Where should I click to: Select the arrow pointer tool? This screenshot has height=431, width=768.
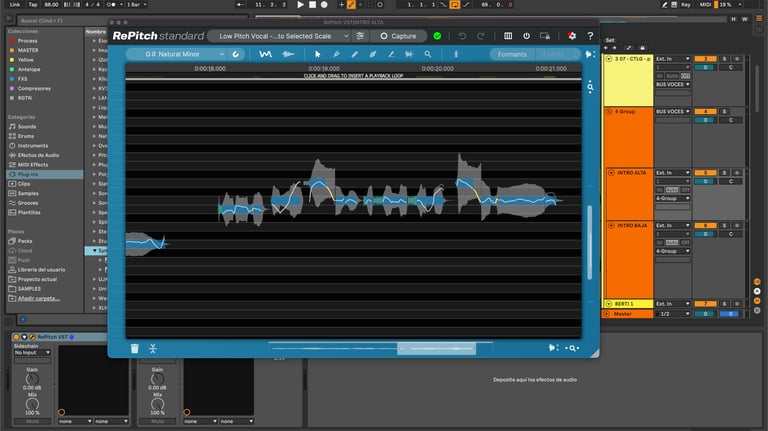pos(318,54)
